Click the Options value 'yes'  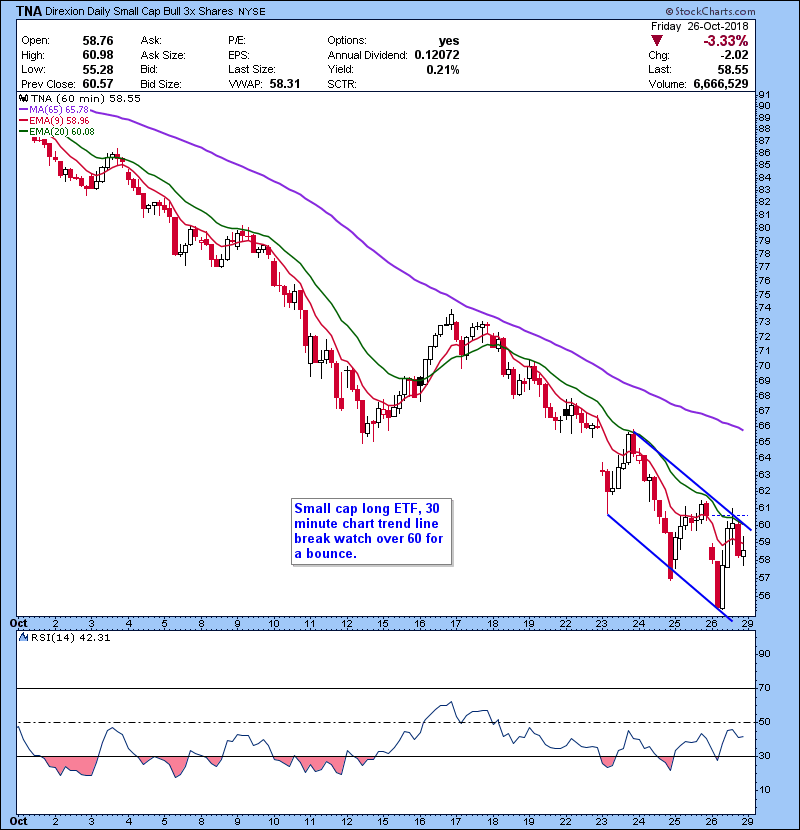point(449,41)
